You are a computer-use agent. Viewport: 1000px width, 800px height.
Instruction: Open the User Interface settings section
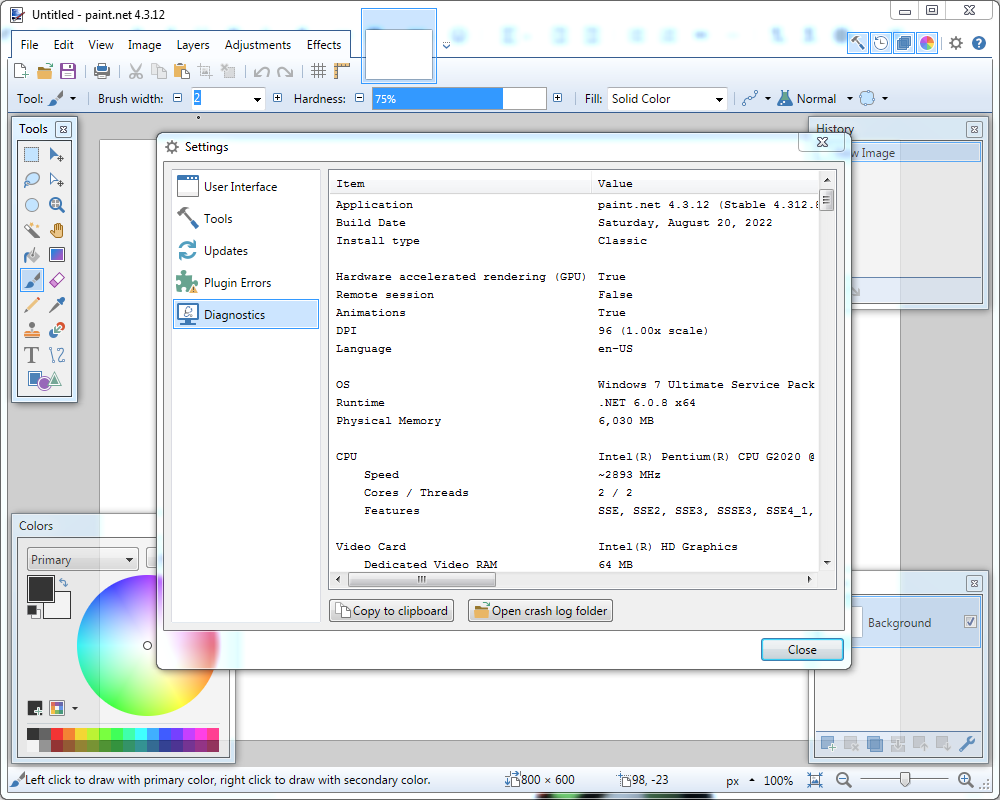[x=246, y=186]
